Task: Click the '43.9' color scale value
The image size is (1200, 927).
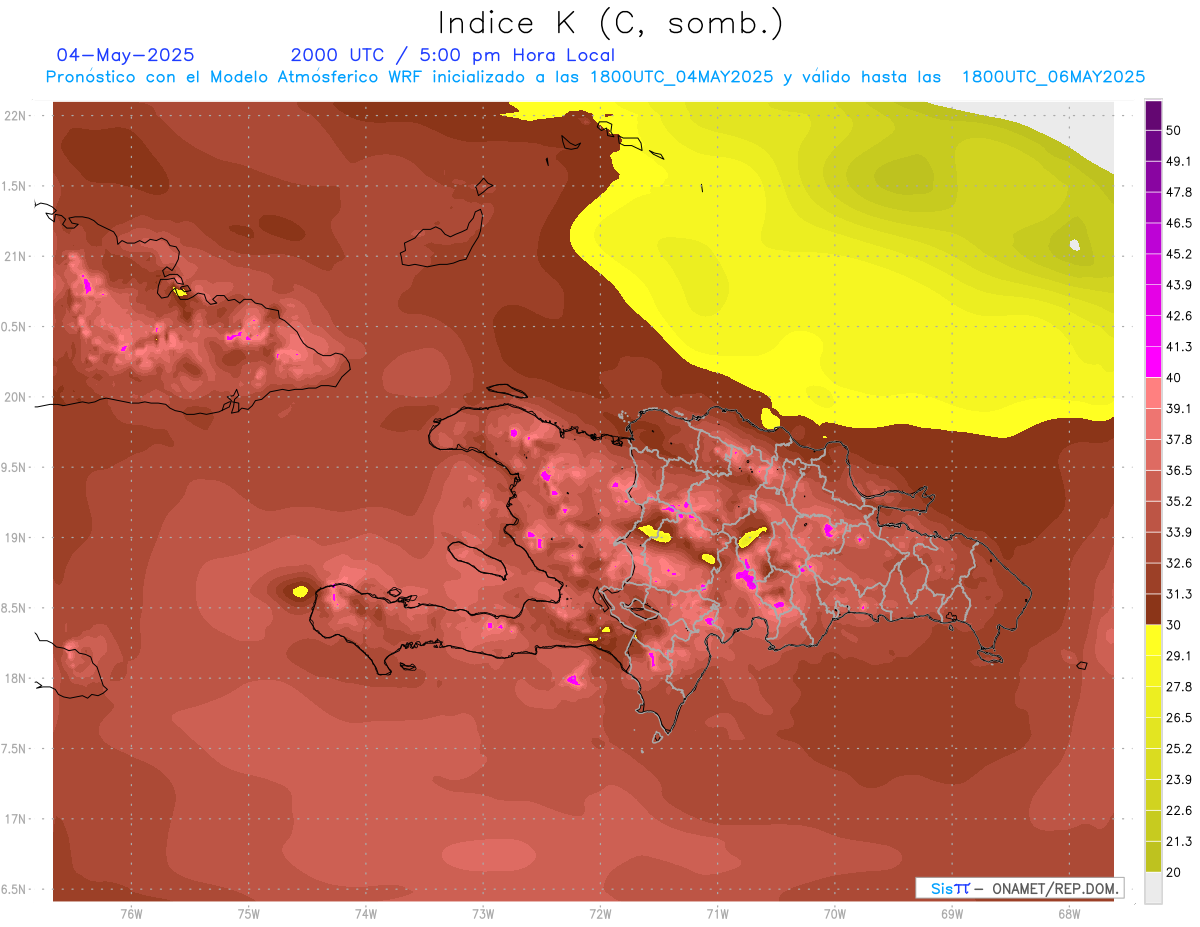Action: click(x=1180, y=285)
